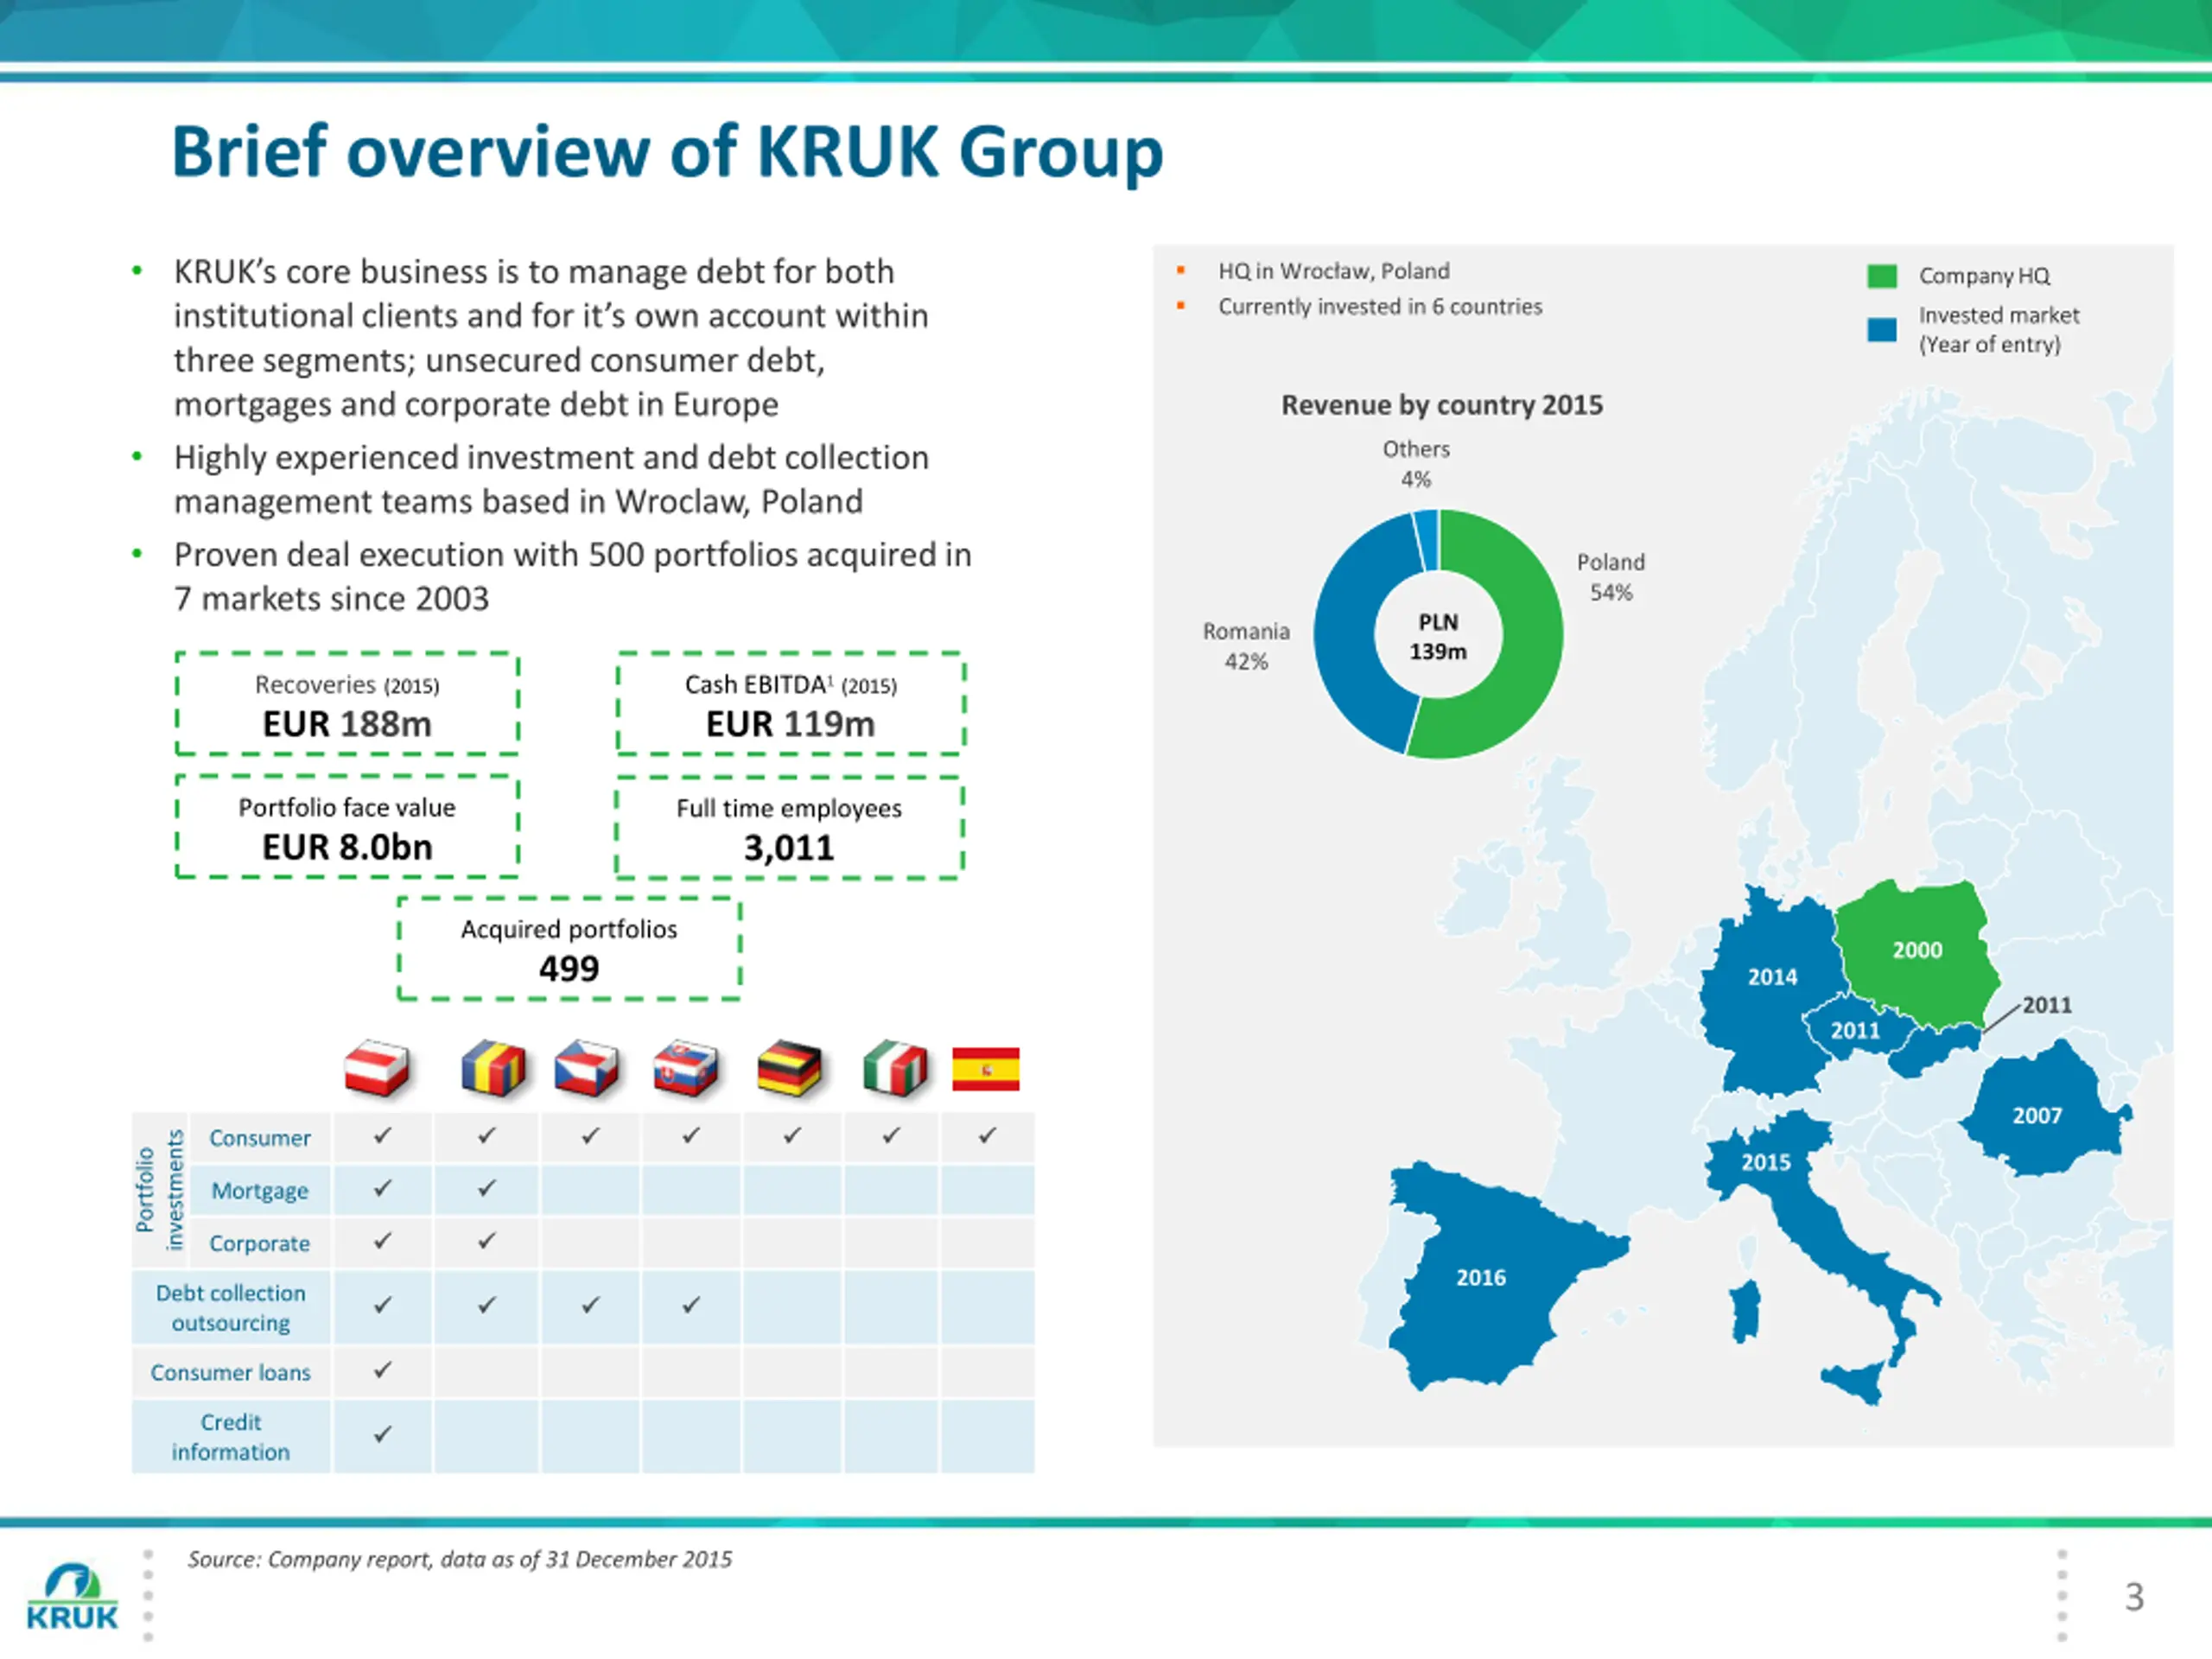Click Currently invested in 6 countries bullet
The width and height of the screenshot is (2212, 1659).
pyautogui.click(x=1380, y=307)
